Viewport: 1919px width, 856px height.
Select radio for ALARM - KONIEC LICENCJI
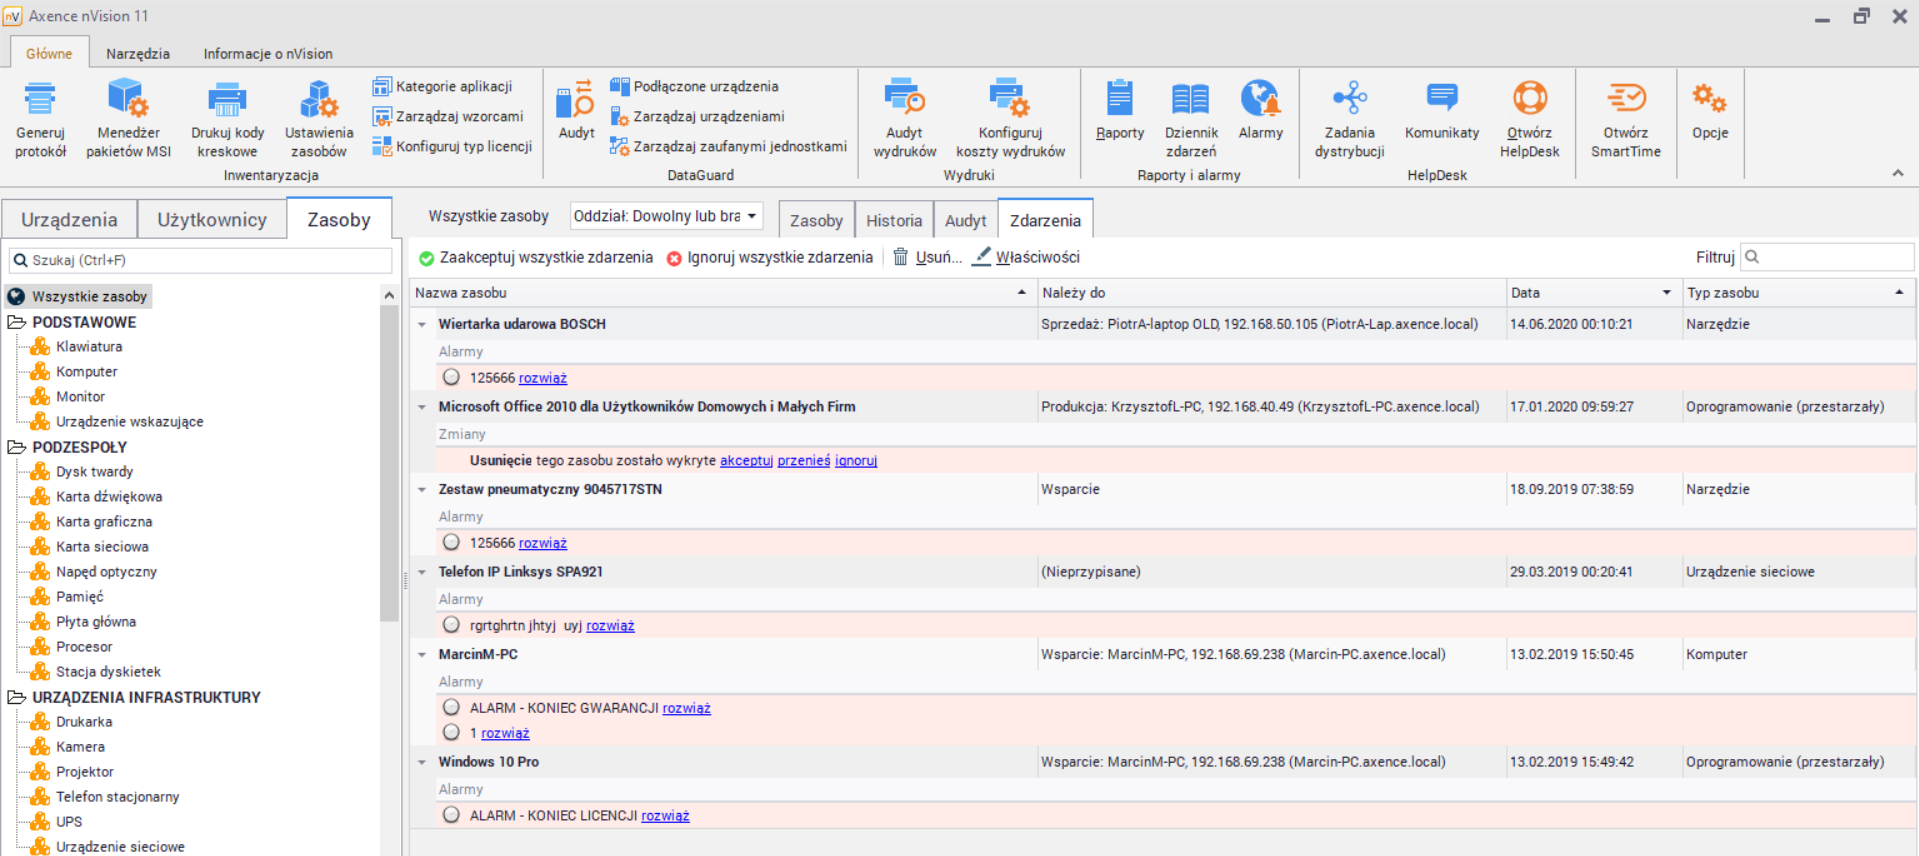pyautogui.click(x=452, y=815)
